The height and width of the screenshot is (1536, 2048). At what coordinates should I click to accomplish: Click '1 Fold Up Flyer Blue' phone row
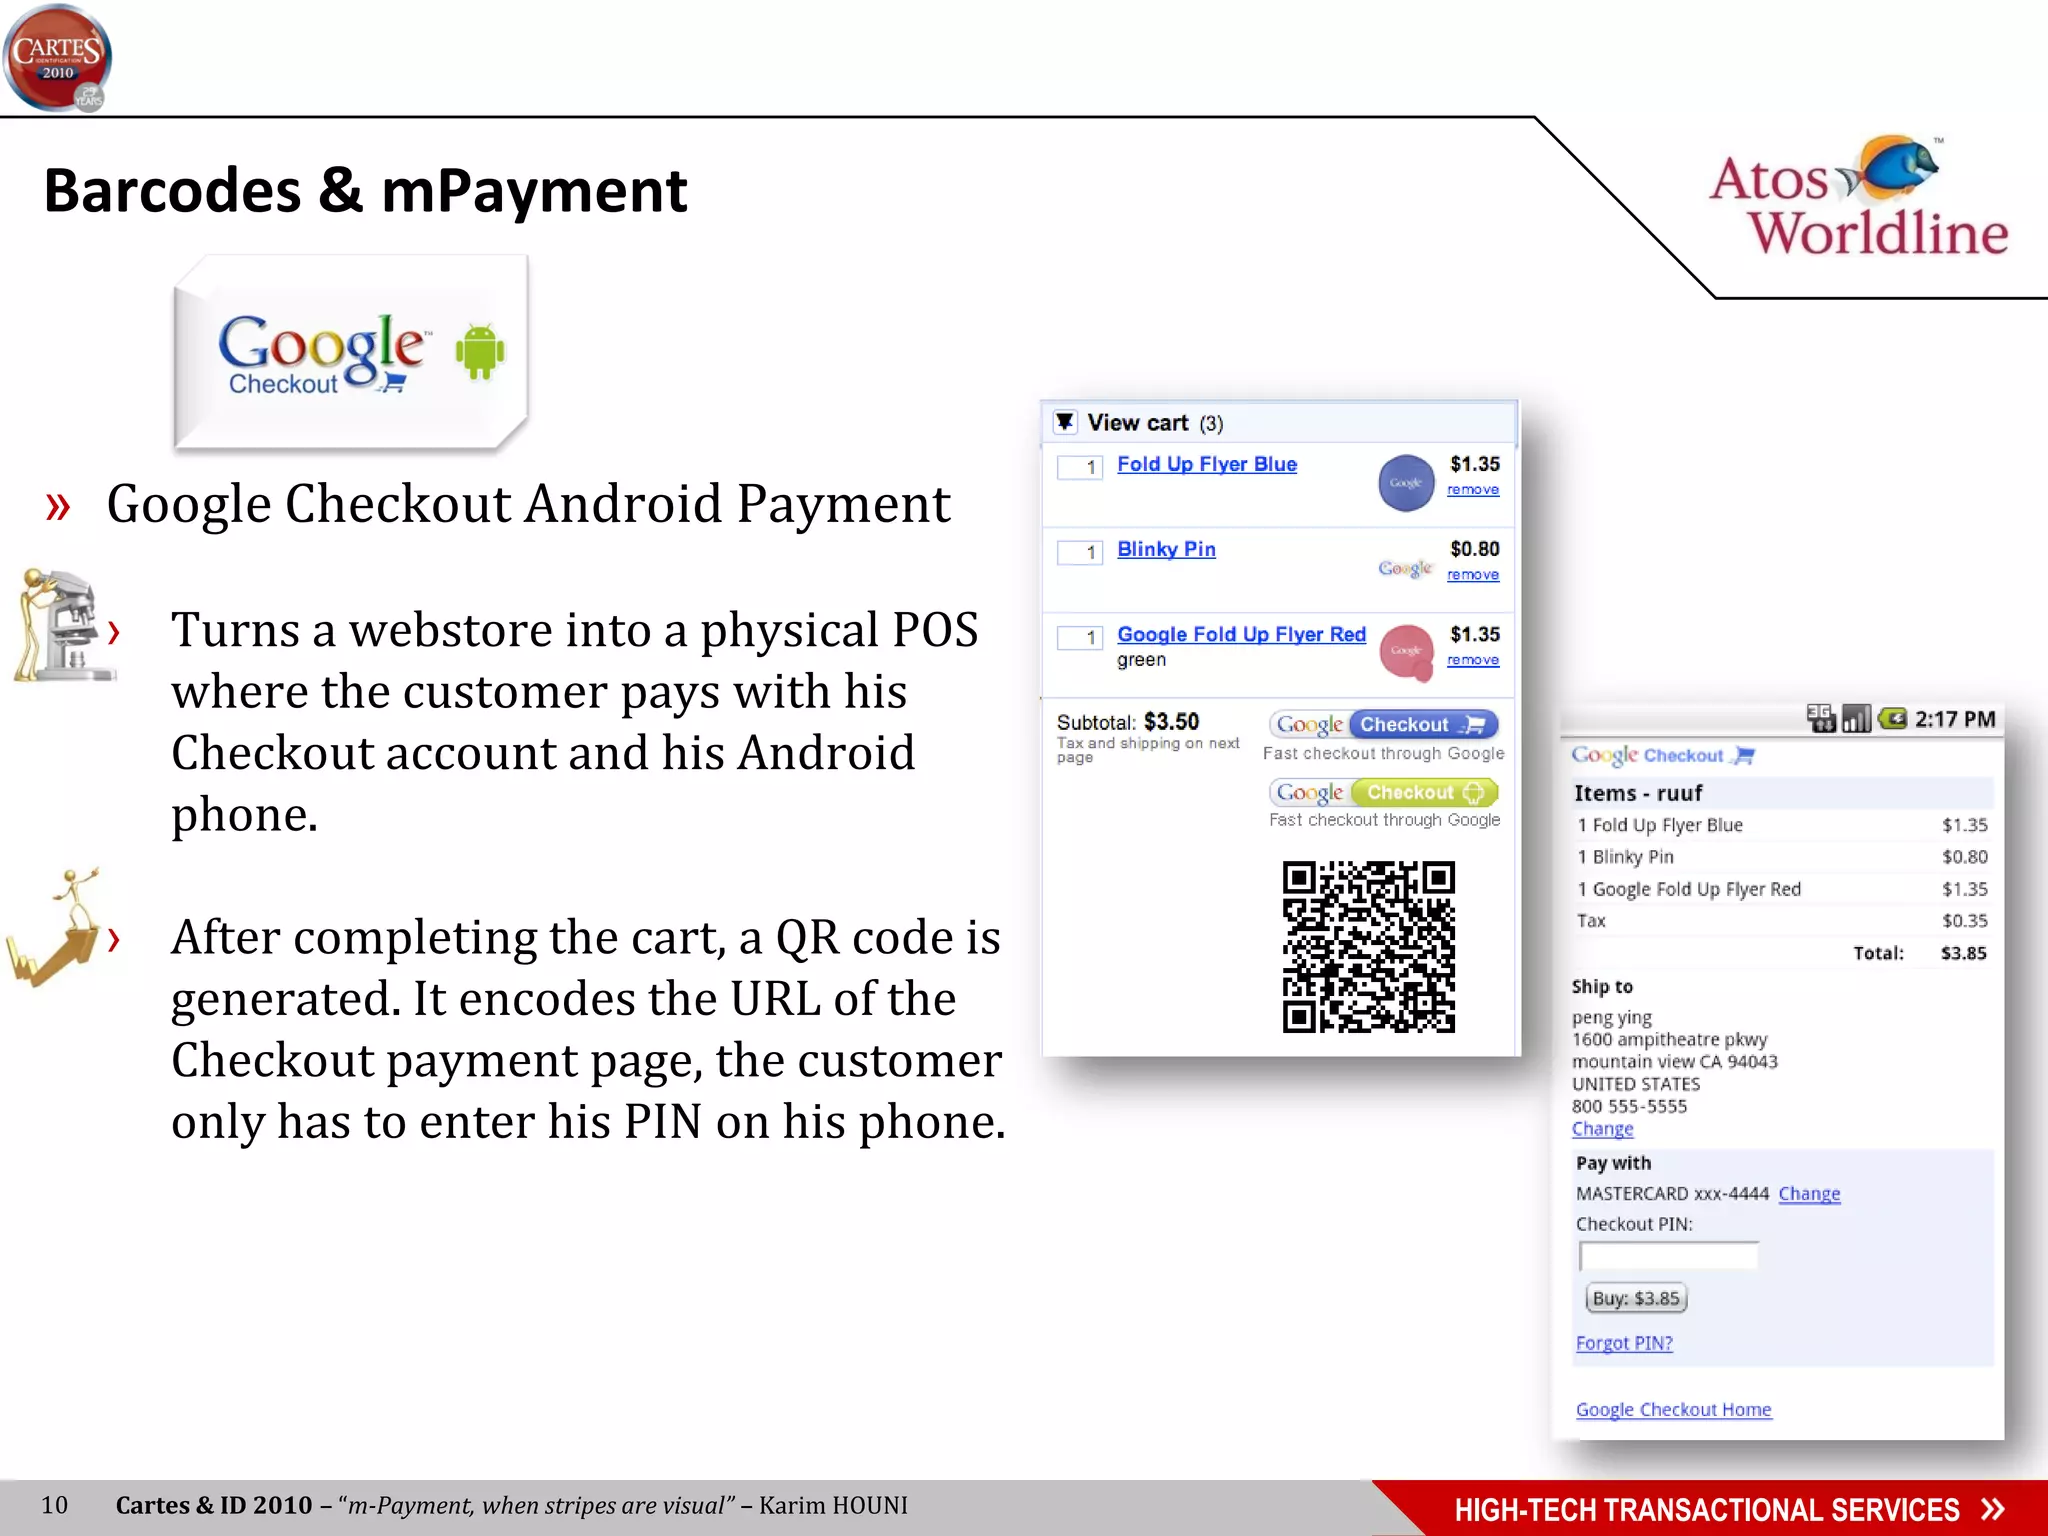pyautogui.click(x=1782, y=825)
